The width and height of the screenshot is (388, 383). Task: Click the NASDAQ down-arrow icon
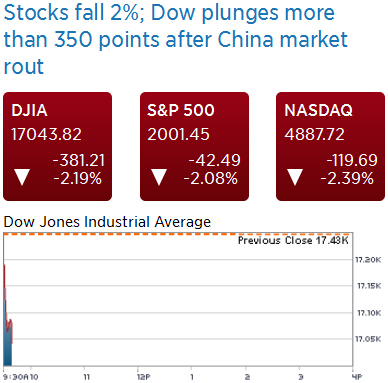coord(295,177)
